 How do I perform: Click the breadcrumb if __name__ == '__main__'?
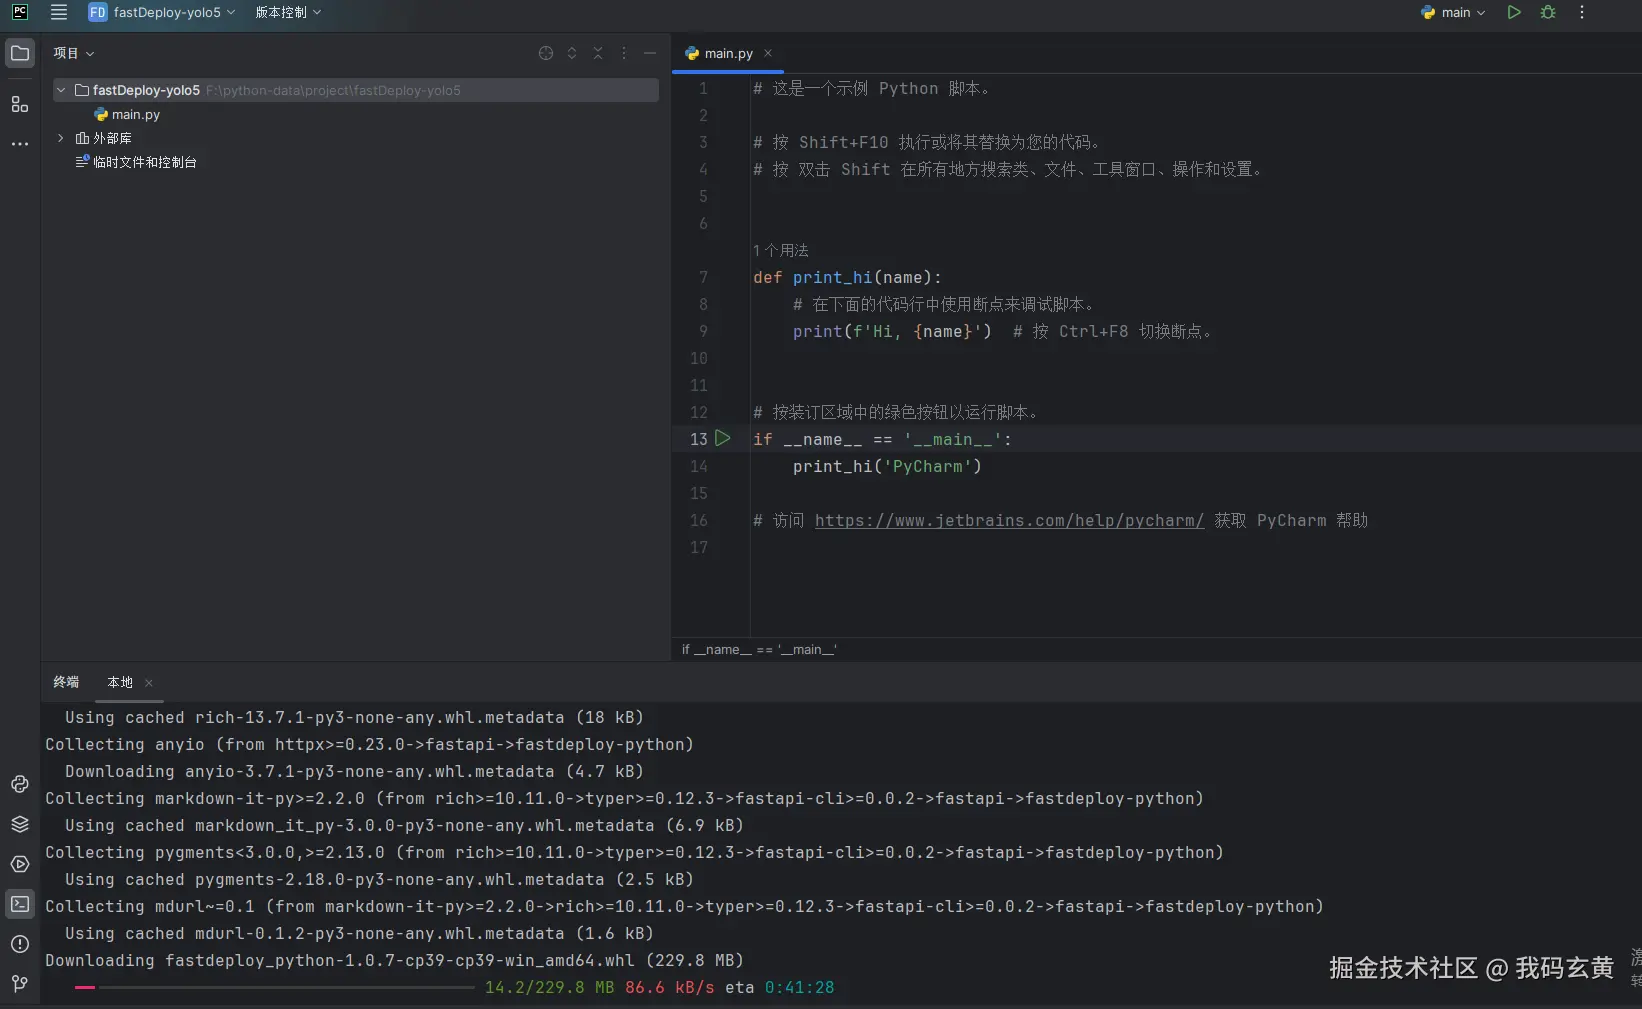tap(759, 650)
